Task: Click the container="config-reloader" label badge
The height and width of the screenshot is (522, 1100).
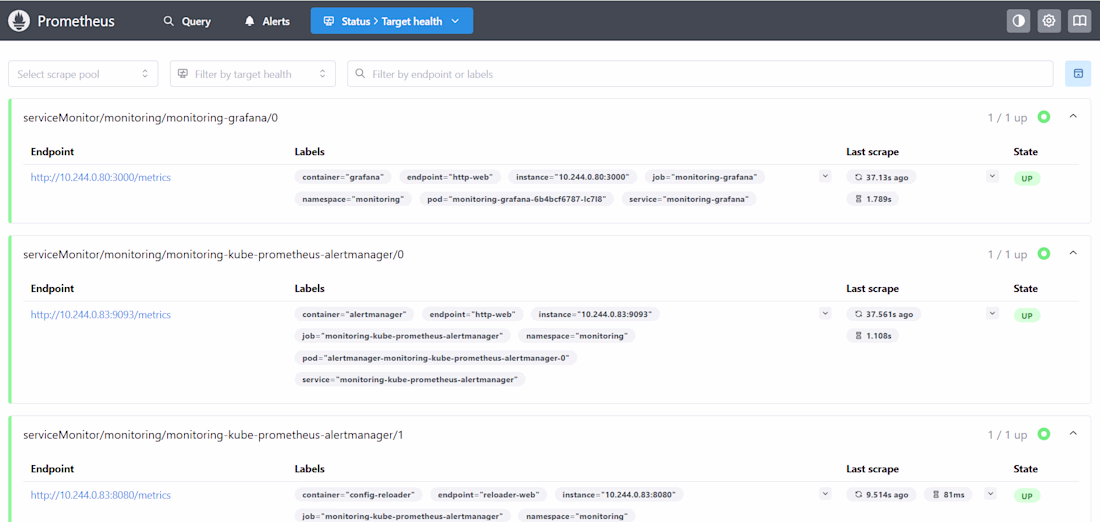Action: click(358, 495)
